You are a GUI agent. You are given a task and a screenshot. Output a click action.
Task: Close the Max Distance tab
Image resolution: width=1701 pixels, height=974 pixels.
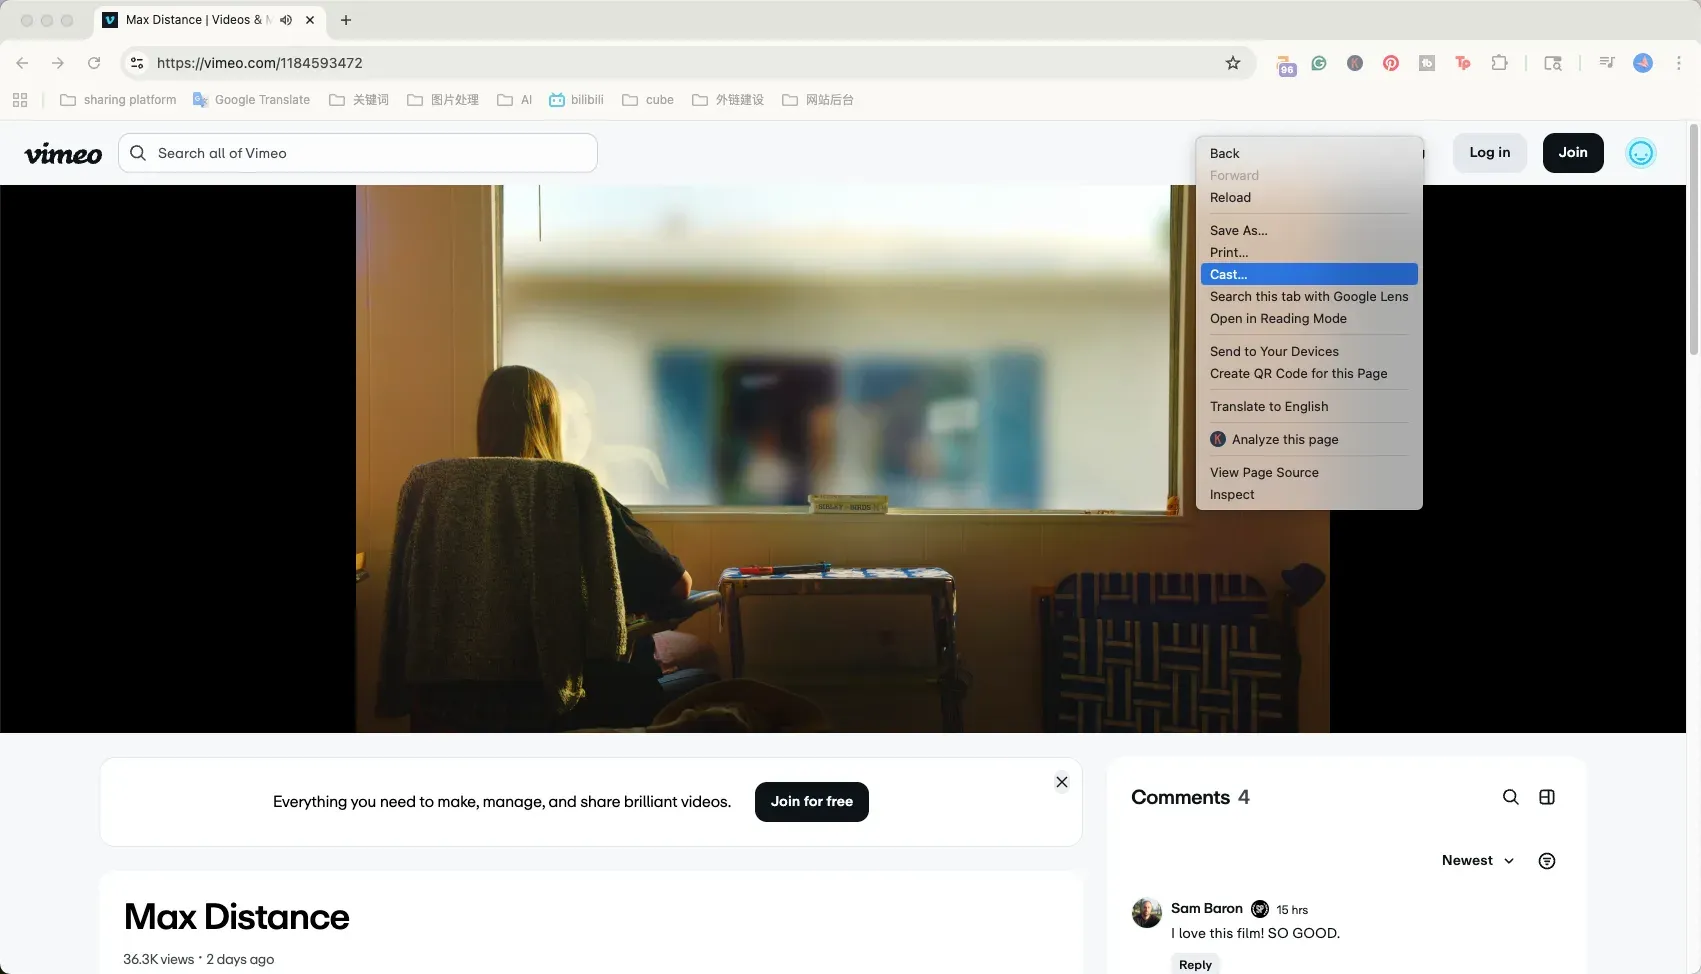(x=310, y=20)
